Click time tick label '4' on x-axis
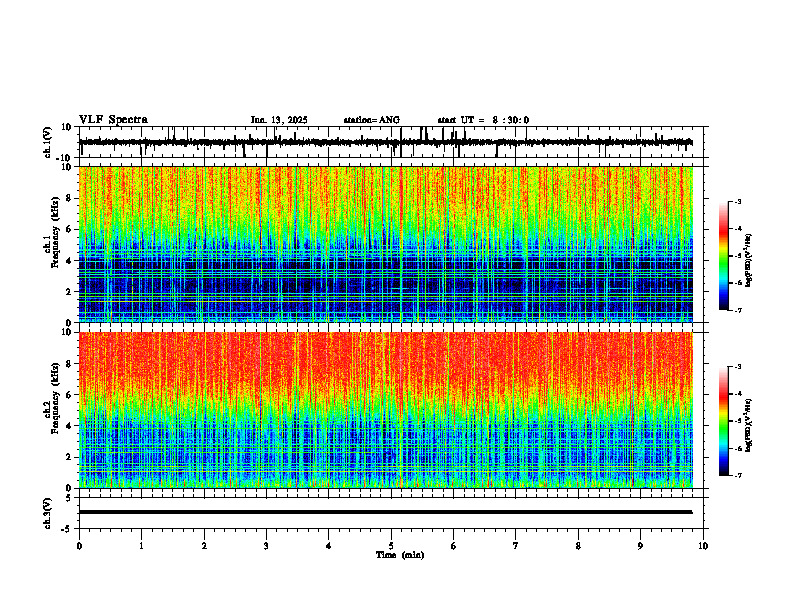The width and height of the screenshot is (792, 612). tap(329, 546)
